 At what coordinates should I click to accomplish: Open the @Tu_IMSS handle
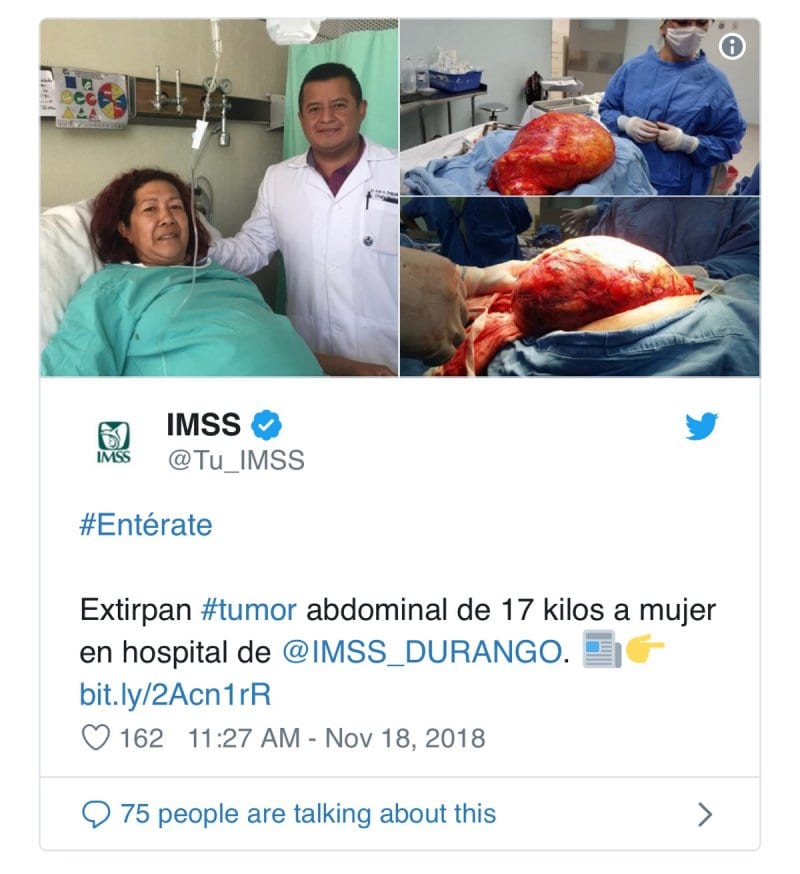click(x=236, y=460)
